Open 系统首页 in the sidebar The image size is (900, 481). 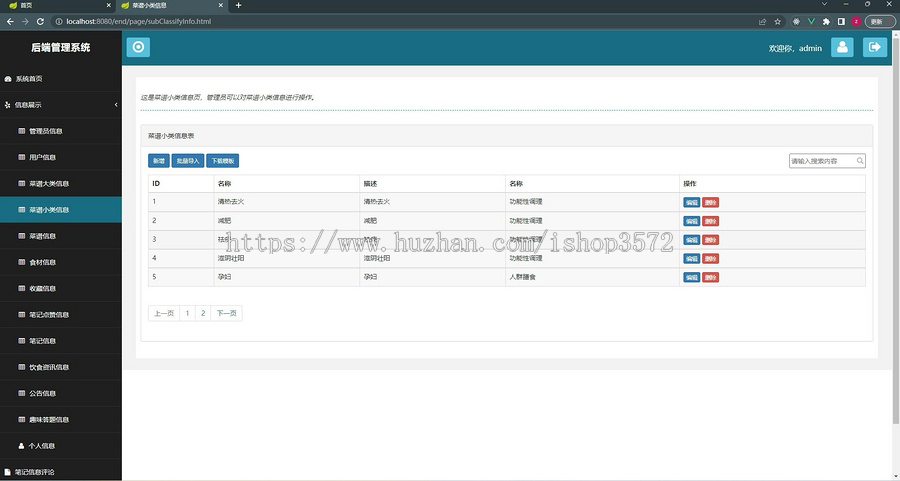pyautogui.click(x=60, y=79)
